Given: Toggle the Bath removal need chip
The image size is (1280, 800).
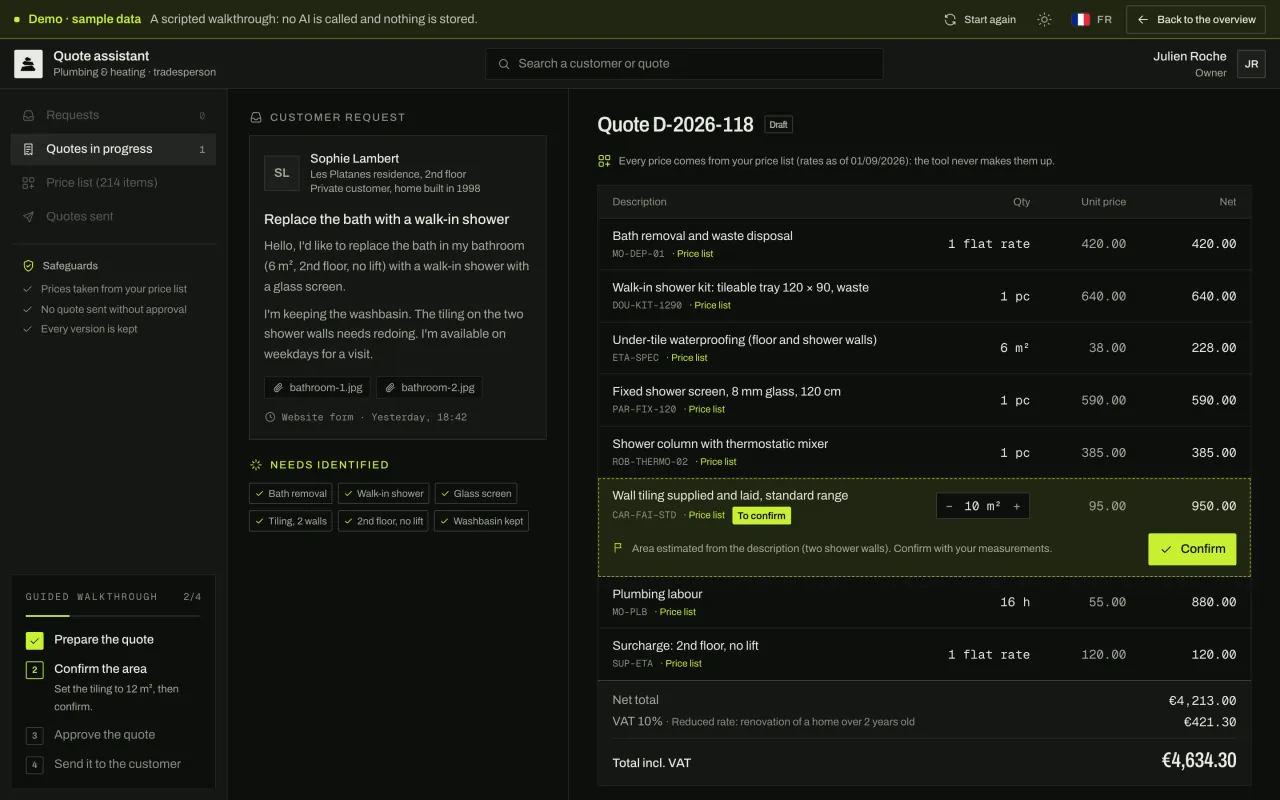Looking at the screenshot, I should coord(291,493).
